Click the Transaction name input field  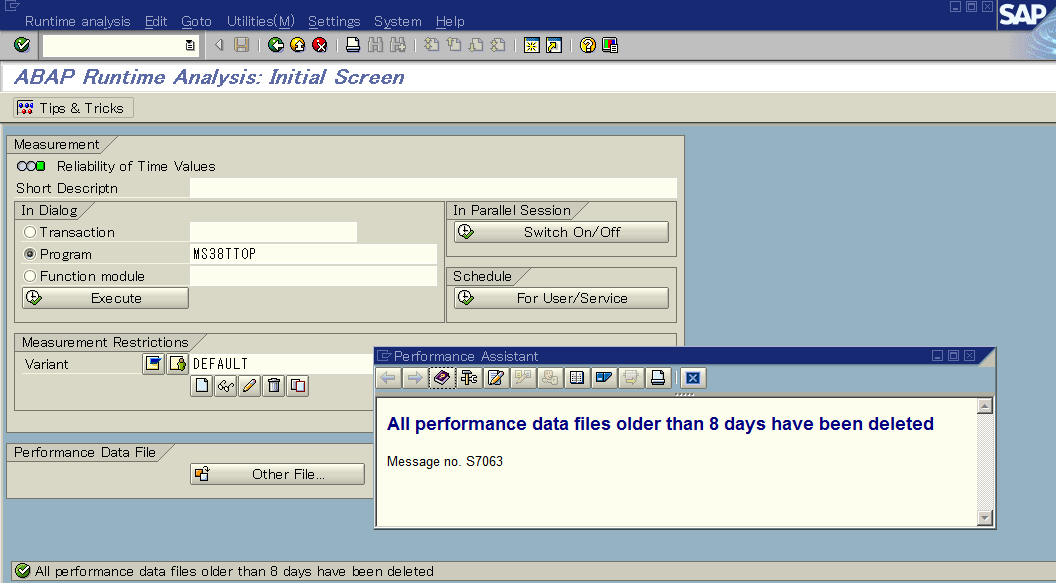[x=273, y=232]
